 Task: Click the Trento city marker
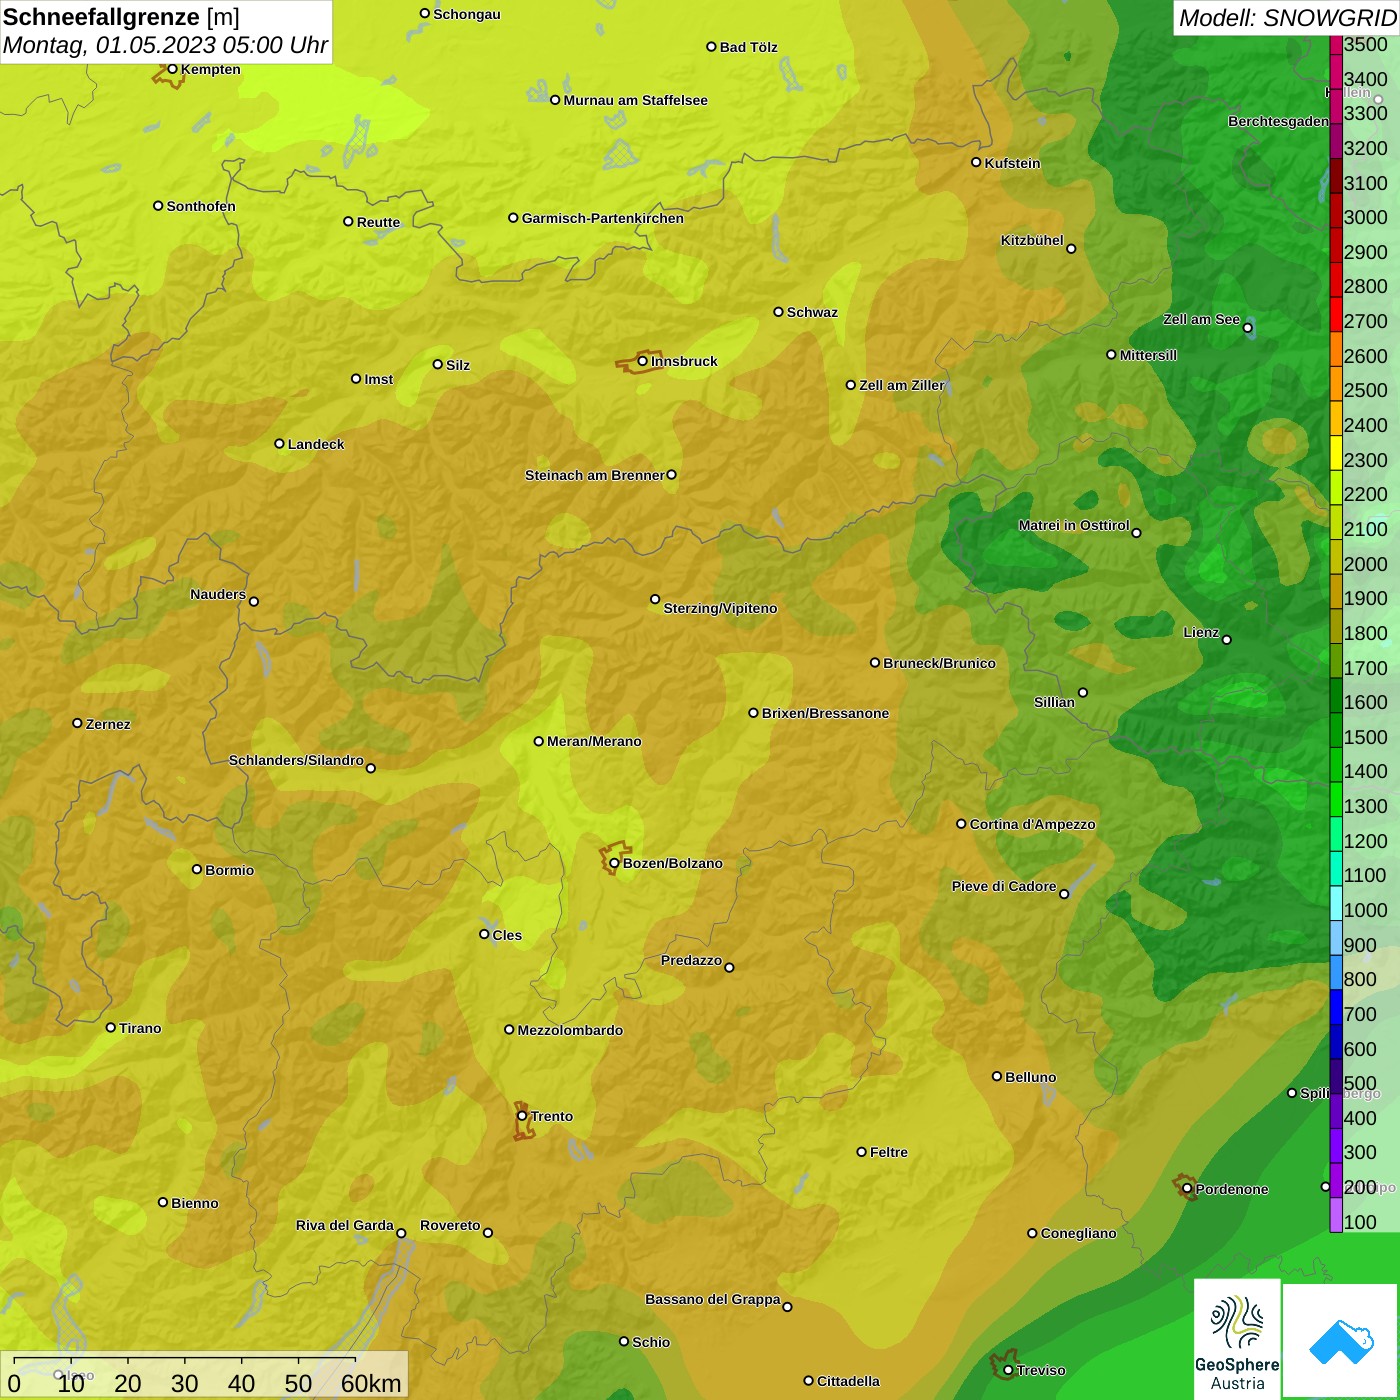(522, 1116)
